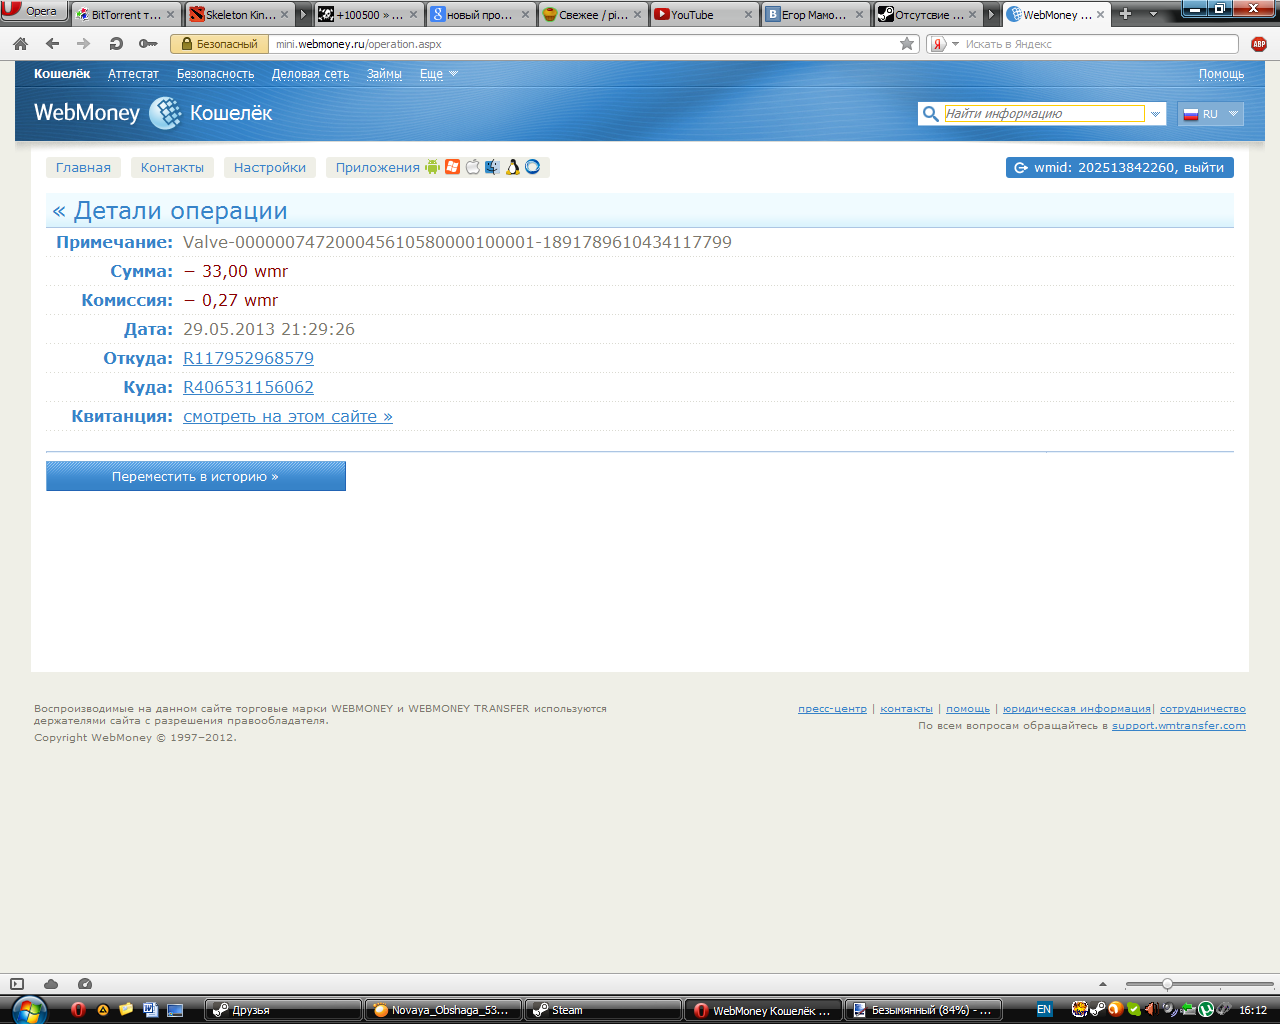Screen dimensions: 1280x1024
Task: Open the folder icon in quick launch
Action: coord(126,1010)
